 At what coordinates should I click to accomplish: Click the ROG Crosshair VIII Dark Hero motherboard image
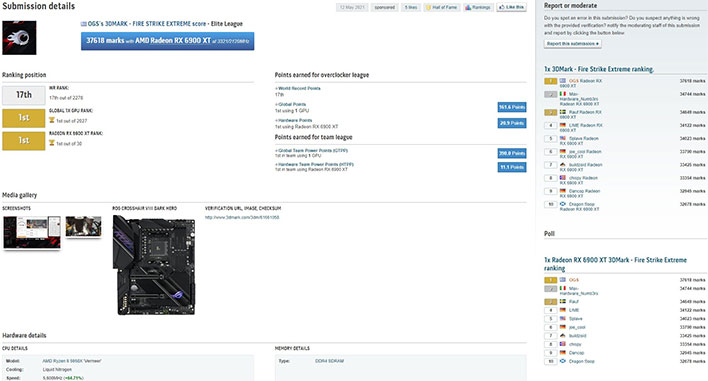click(x=154, y=265)
